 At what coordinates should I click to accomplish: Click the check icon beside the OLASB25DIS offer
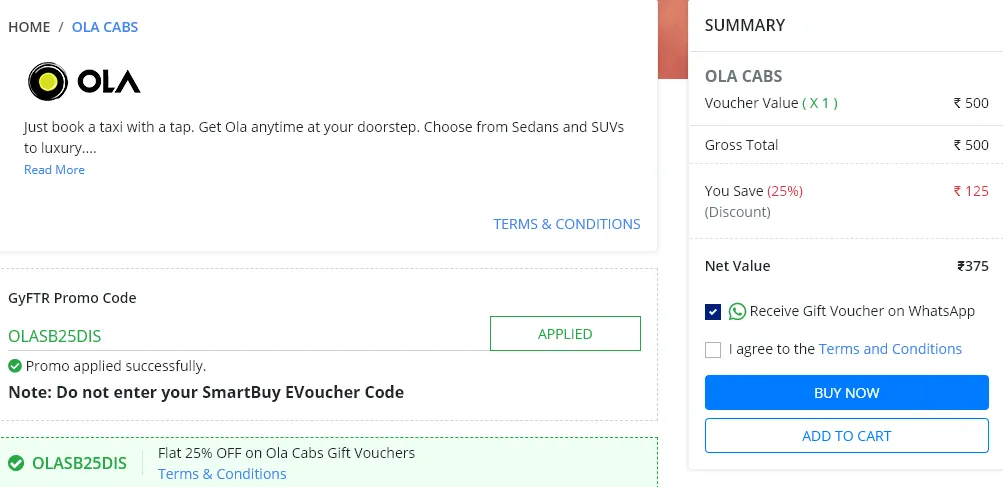16,463
